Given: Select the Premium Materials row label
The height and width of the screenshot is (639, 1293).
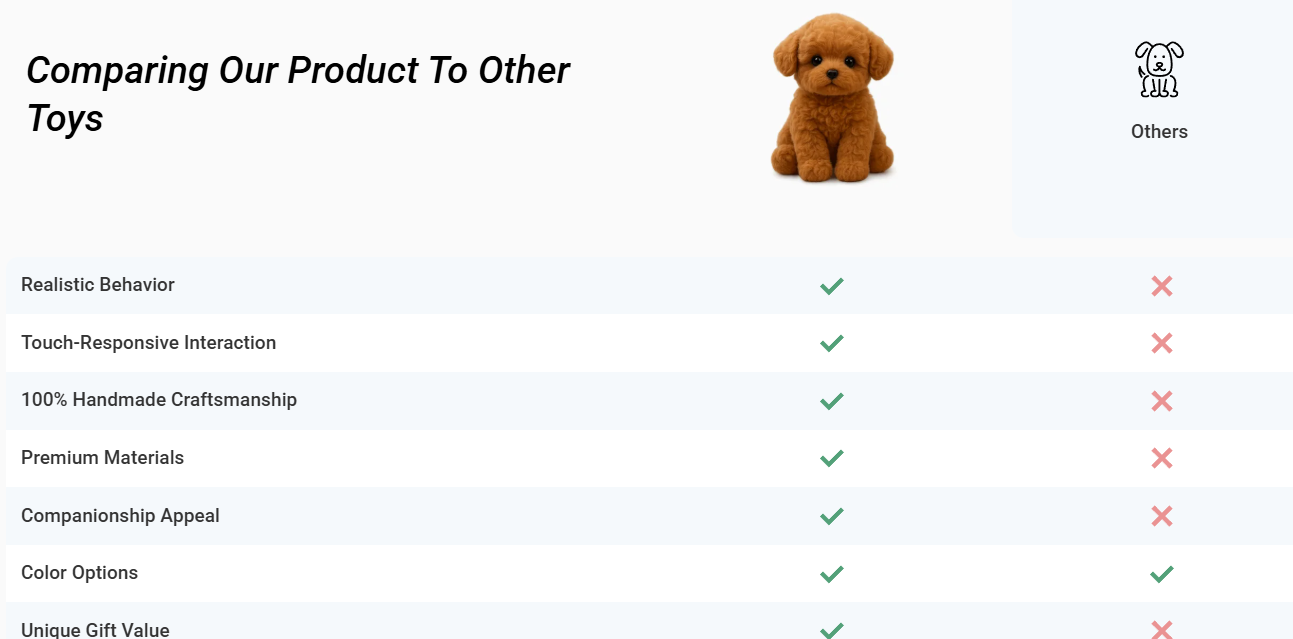Looking at the screenshot, I should coord(102,458).
